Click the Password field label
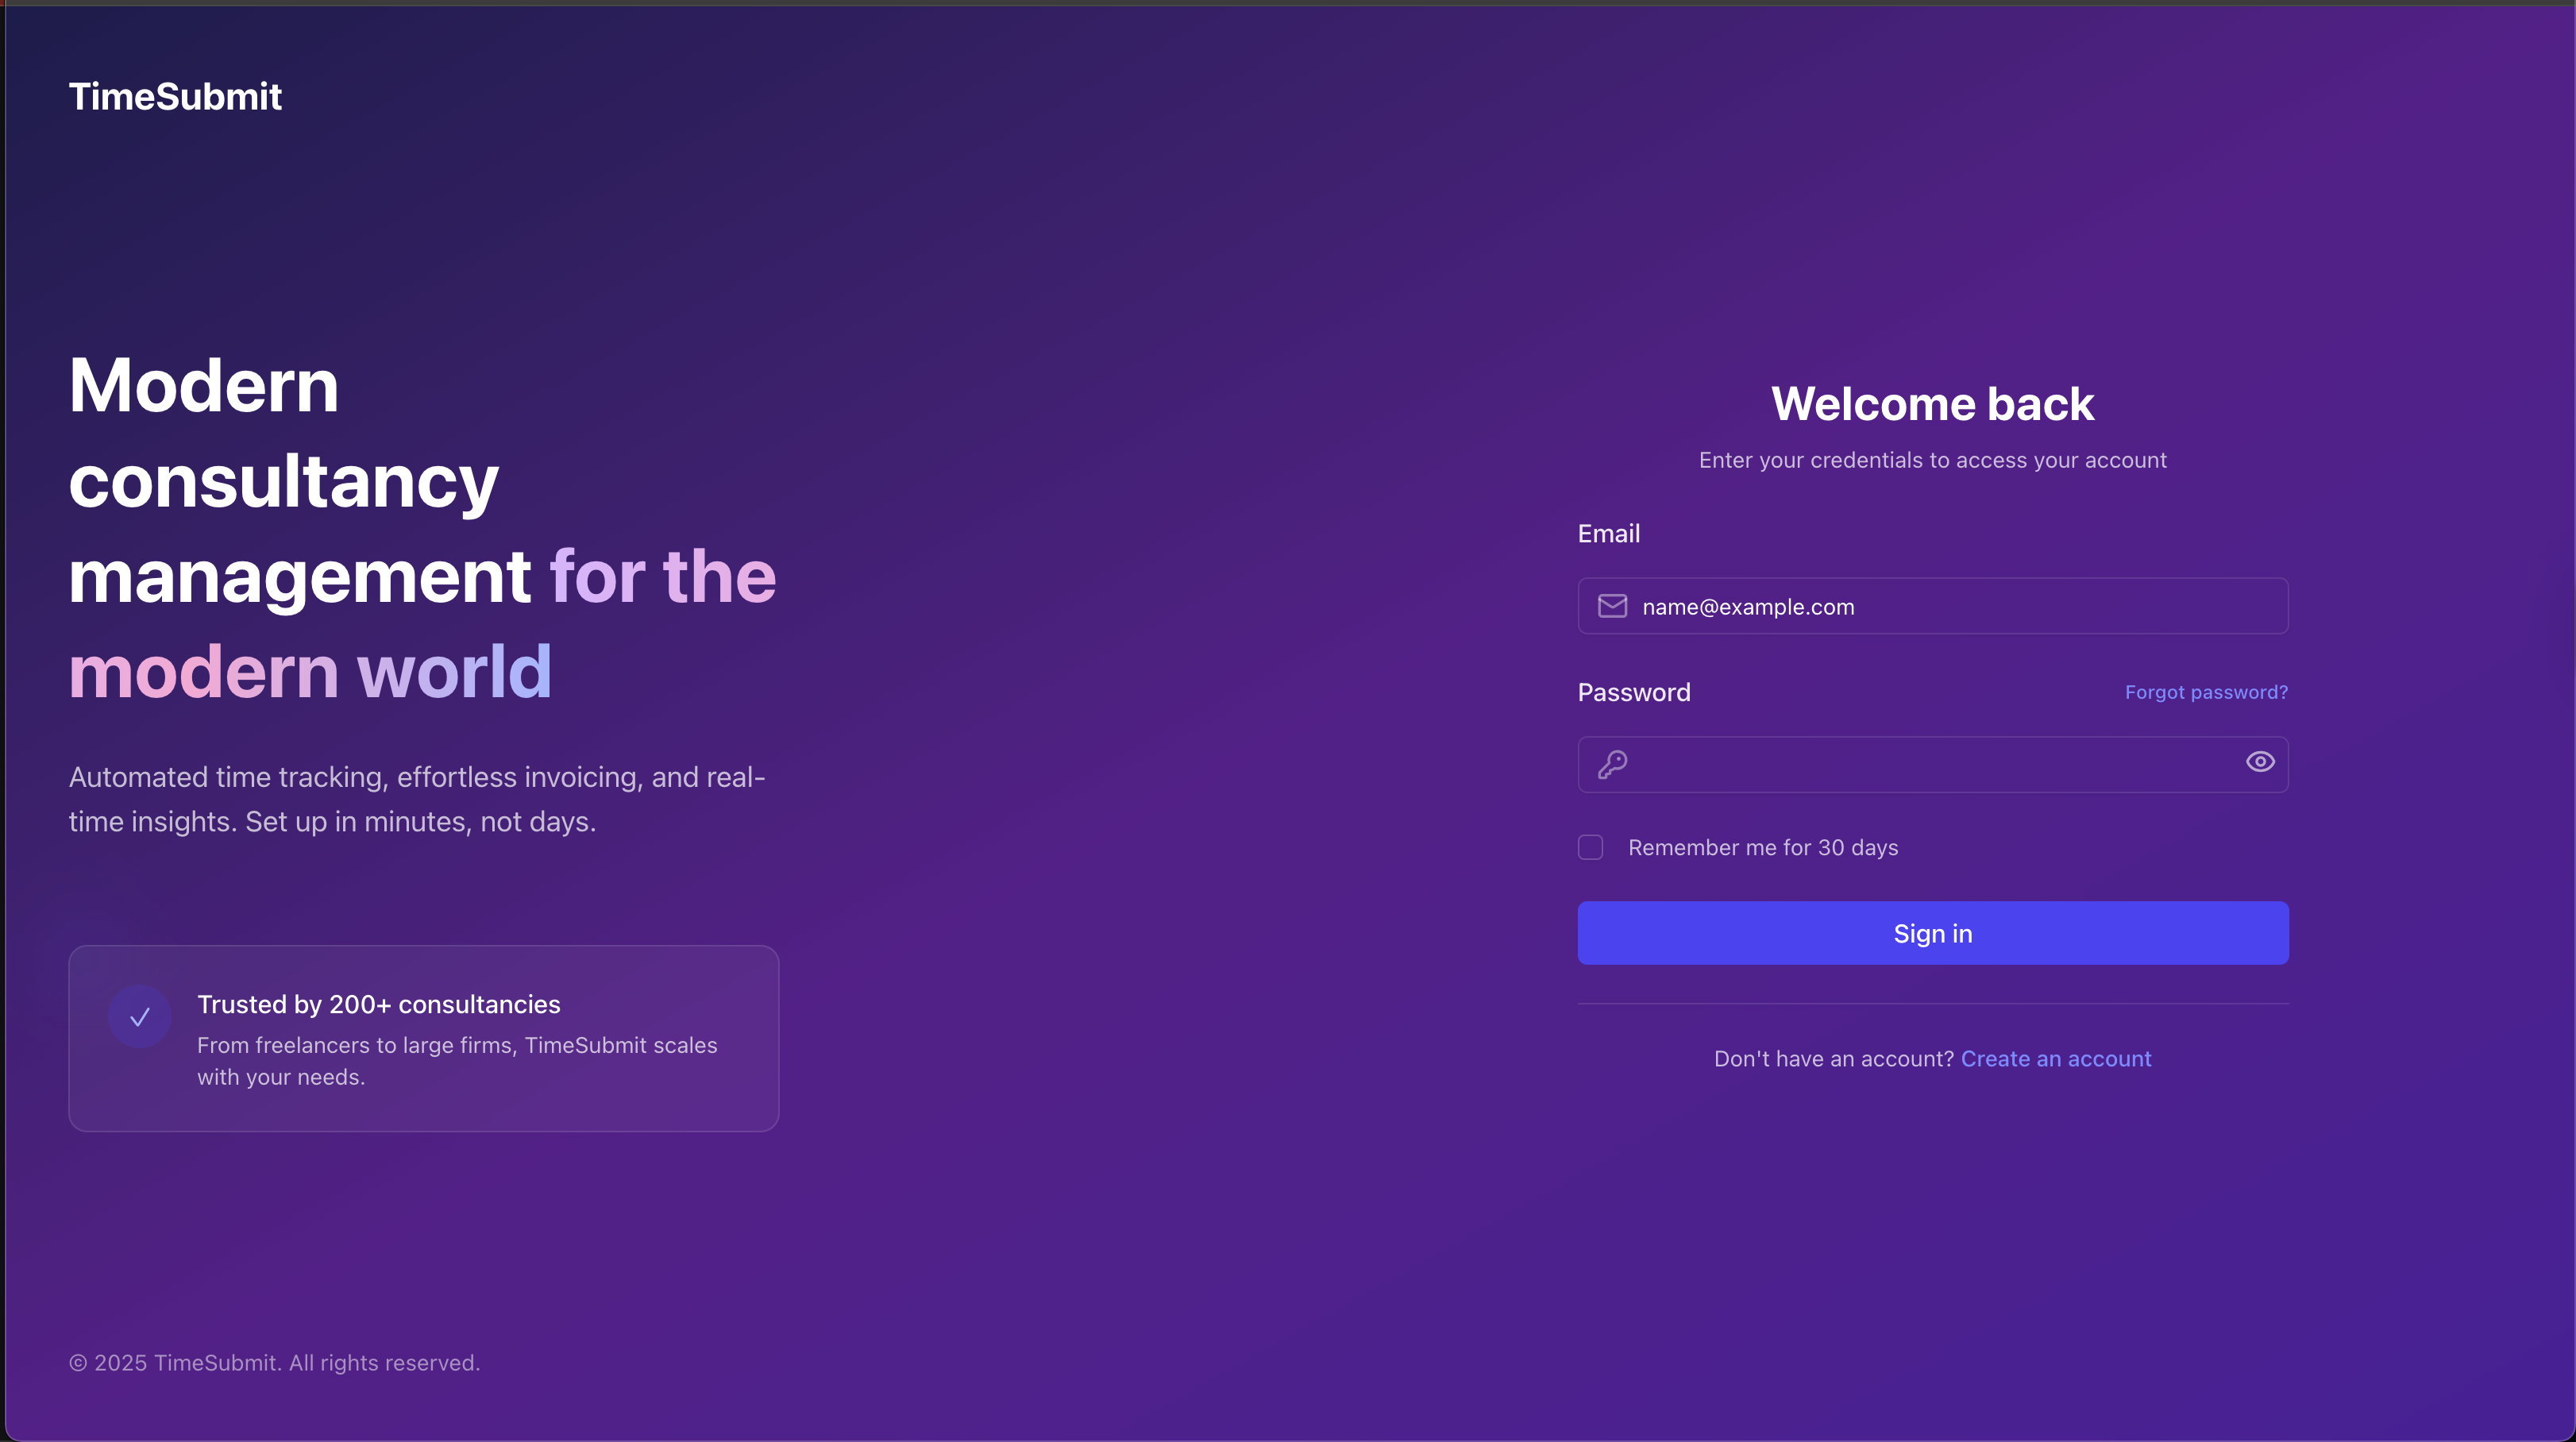The height and width of the screenshot is (1442, 2576). tap(1633, 691)
